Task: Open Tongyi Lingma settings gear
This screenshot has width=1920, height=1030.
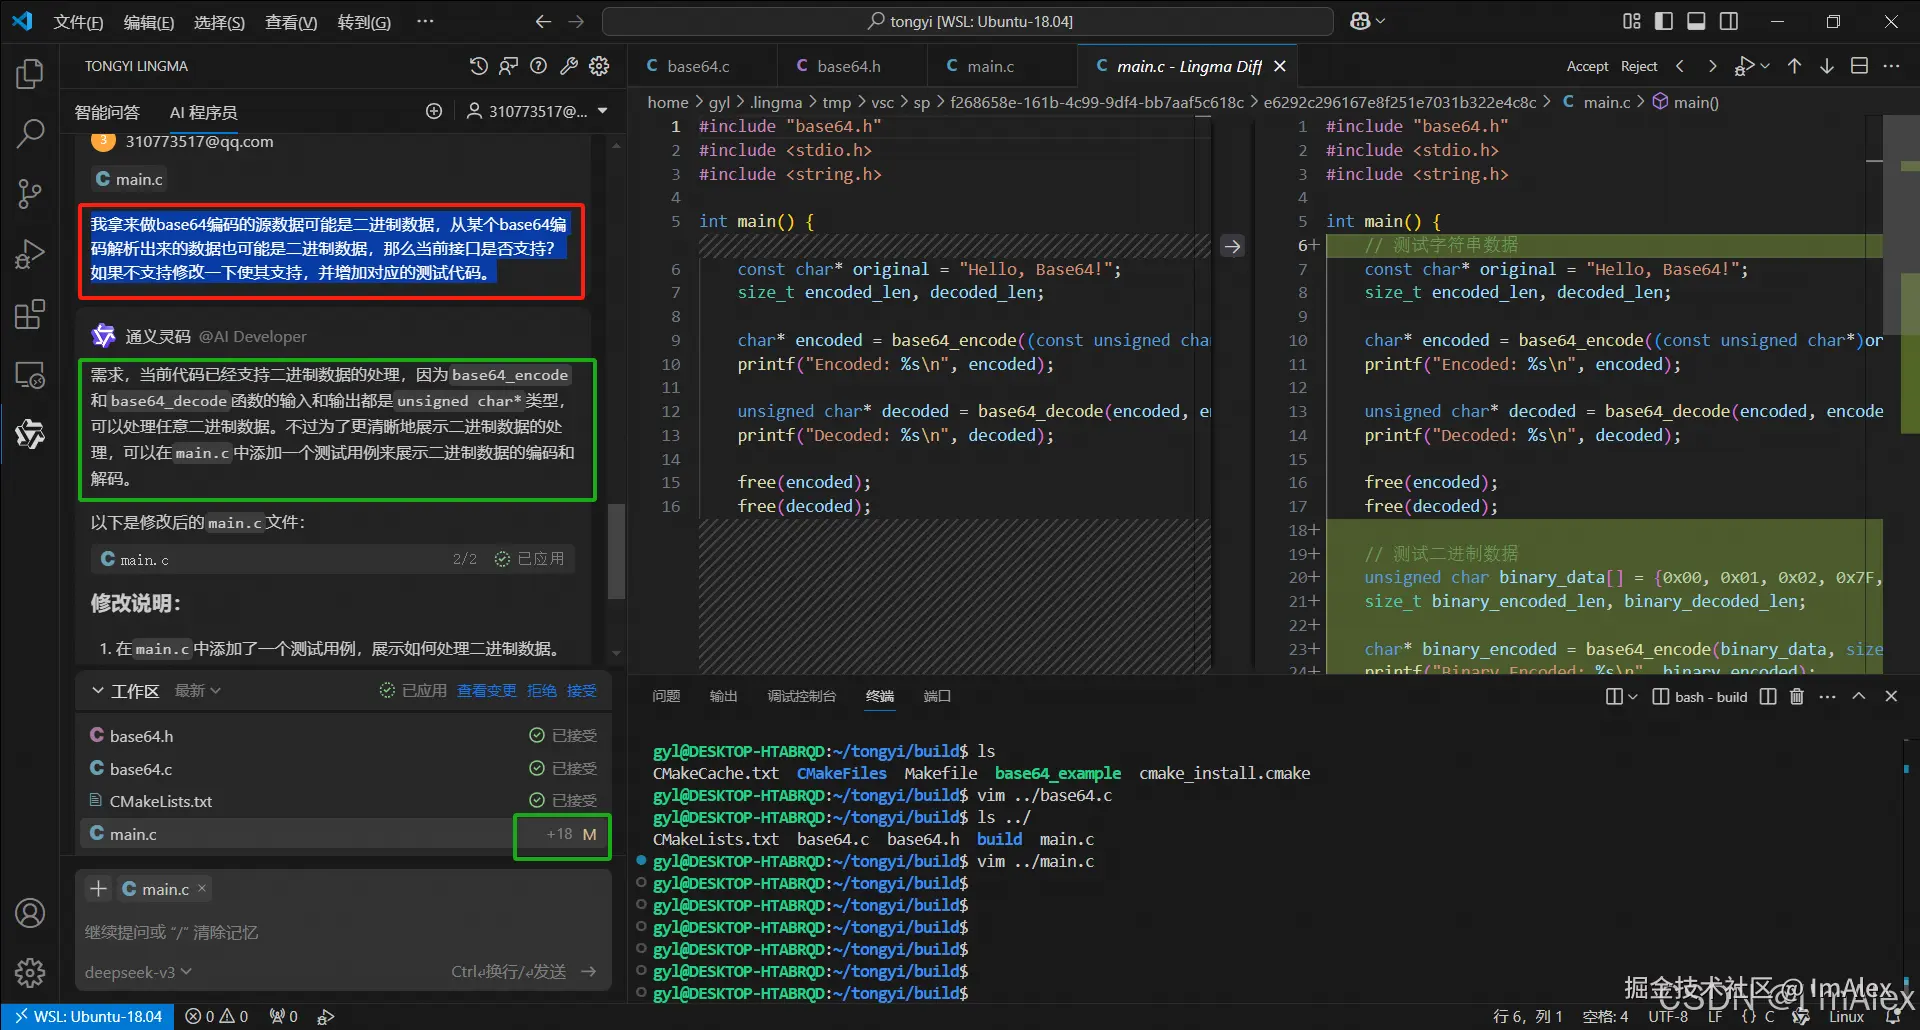Action: pos(599,66)
